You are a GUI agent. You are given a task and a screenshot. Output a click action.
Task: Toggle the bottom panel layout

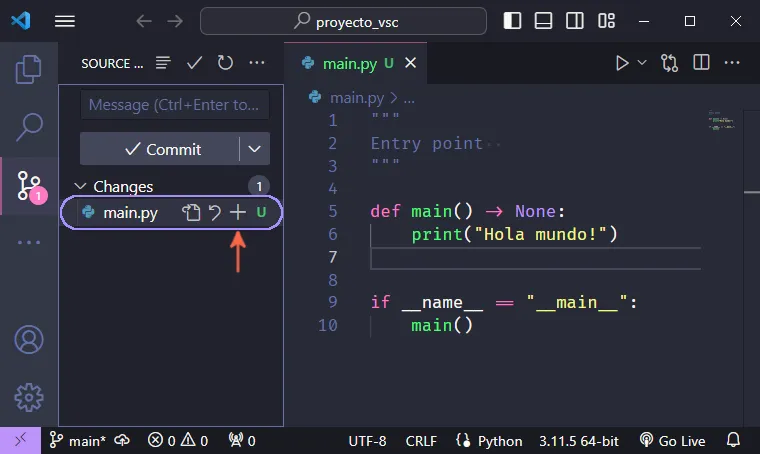coord(542,21)
